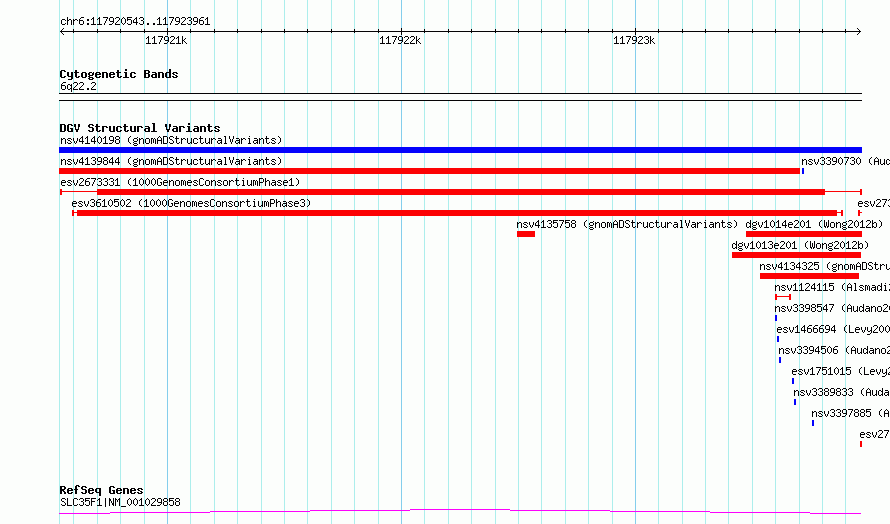Click the esv1751015 variant label
Screen dimensions: 890x524
point(840,371)
